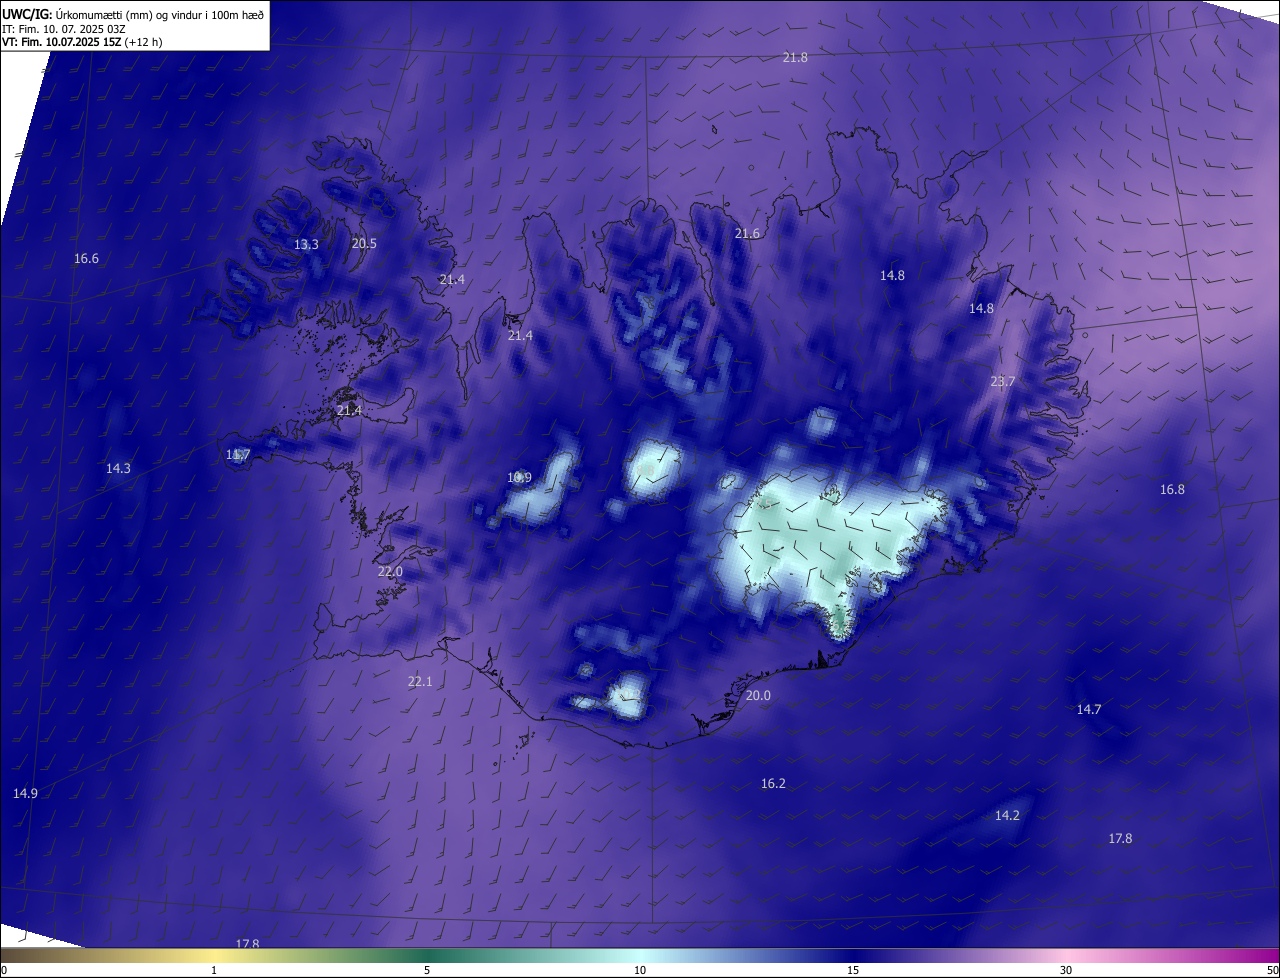Screen dimensions: 1280x978
Task: Click the 16.6 value label
Action: click(x=86, y=259)
